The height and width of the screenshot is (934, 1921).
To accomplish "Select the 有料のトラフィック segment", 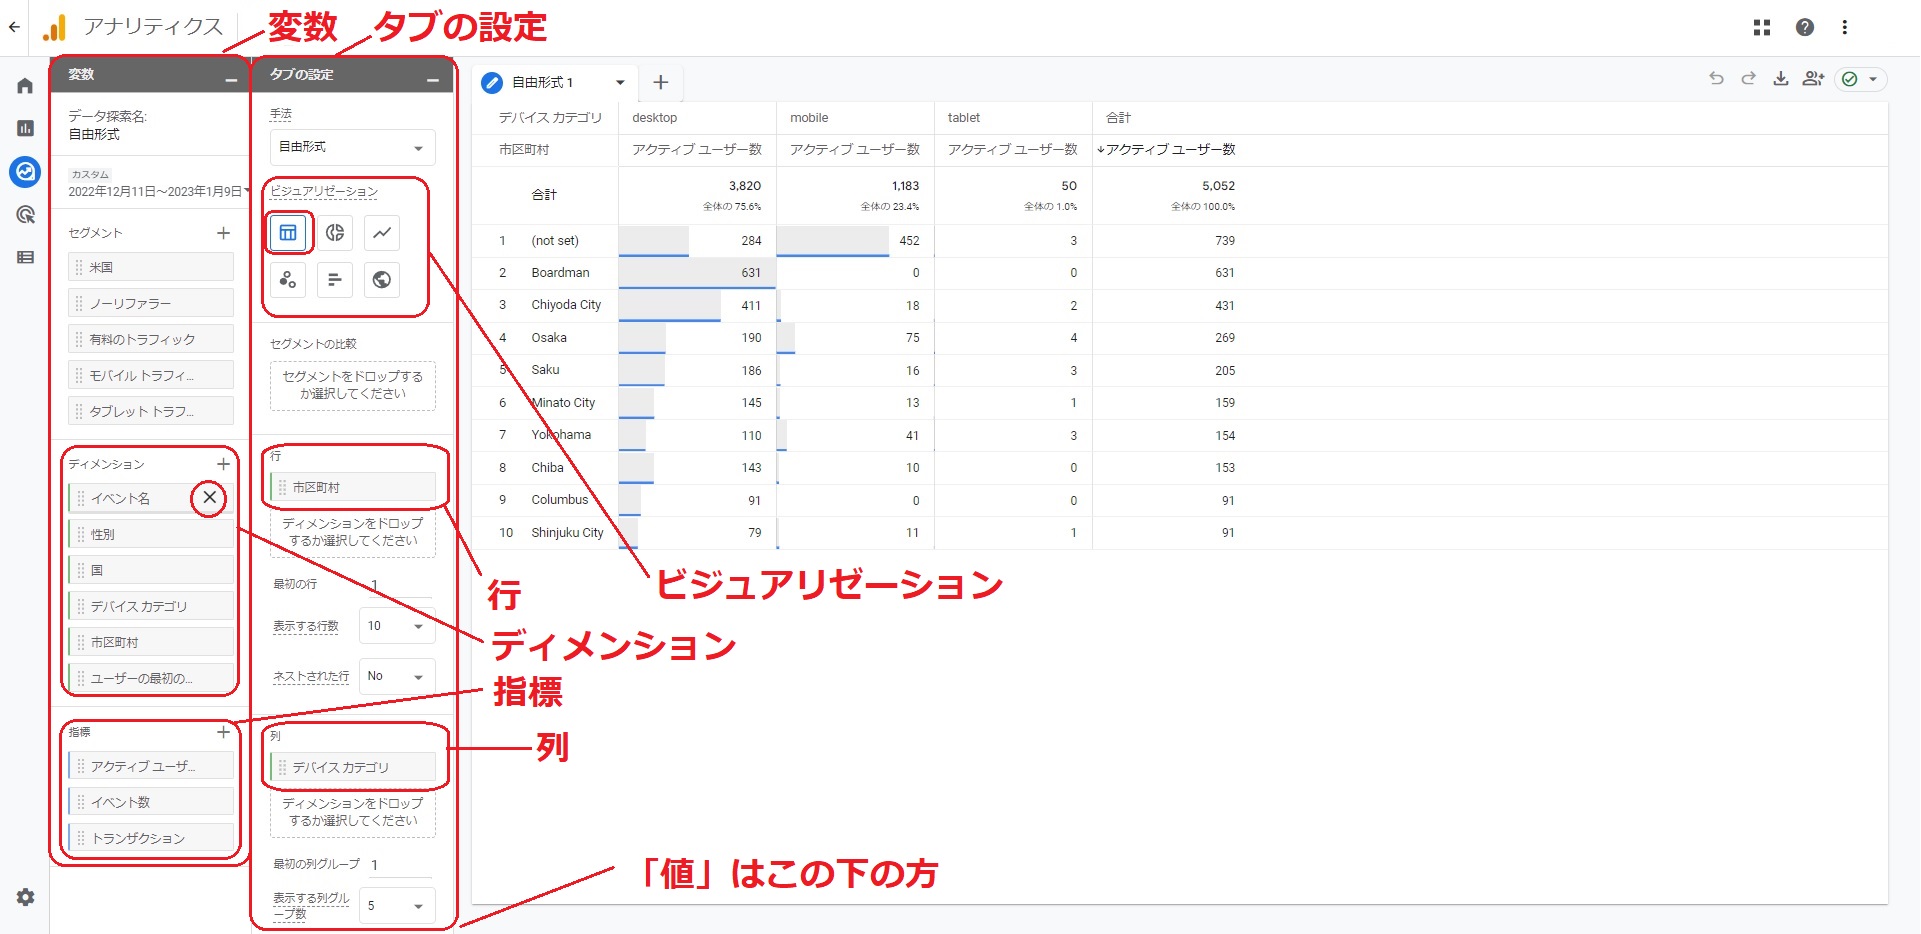I will tap(151, 339).
